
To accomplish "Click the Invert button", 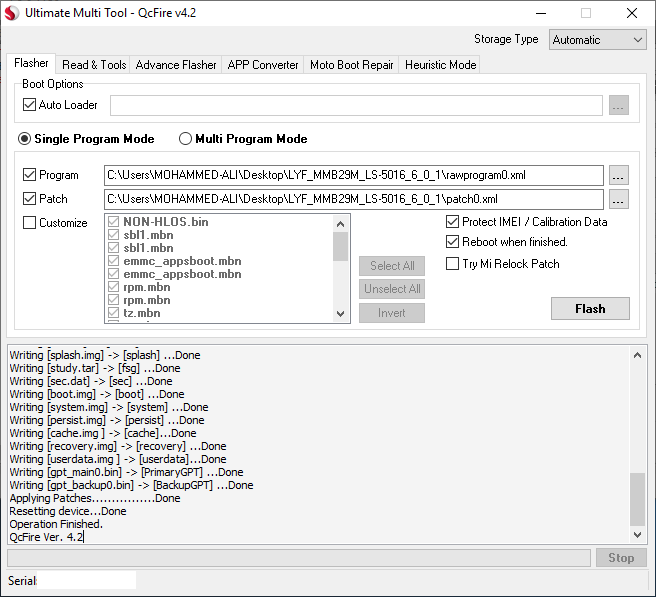I will click(x=392, y=313).
